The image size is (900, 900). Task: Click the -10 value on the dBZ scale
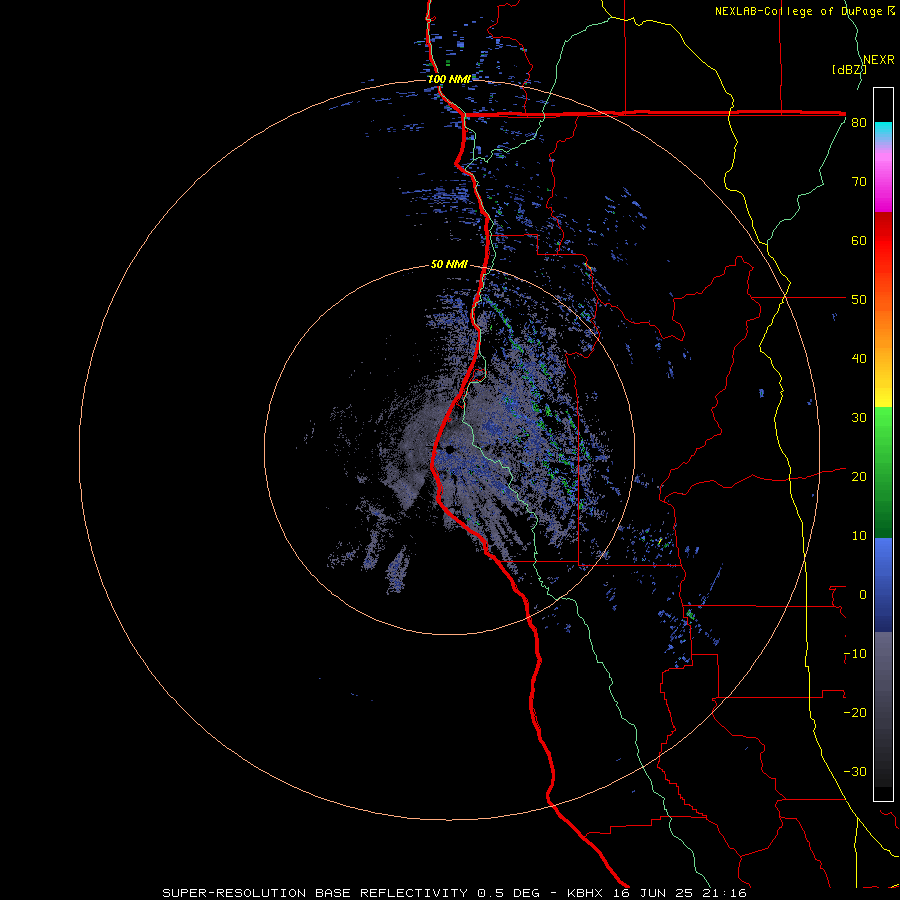[x=855, y=654]
